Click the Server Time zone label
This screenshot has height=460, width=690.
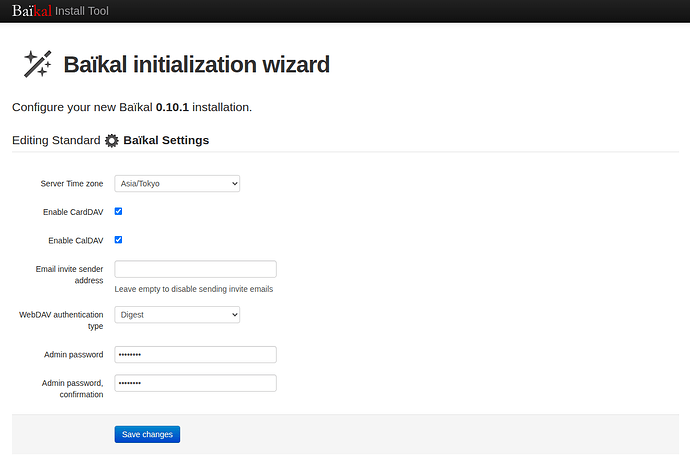(71, 184)
